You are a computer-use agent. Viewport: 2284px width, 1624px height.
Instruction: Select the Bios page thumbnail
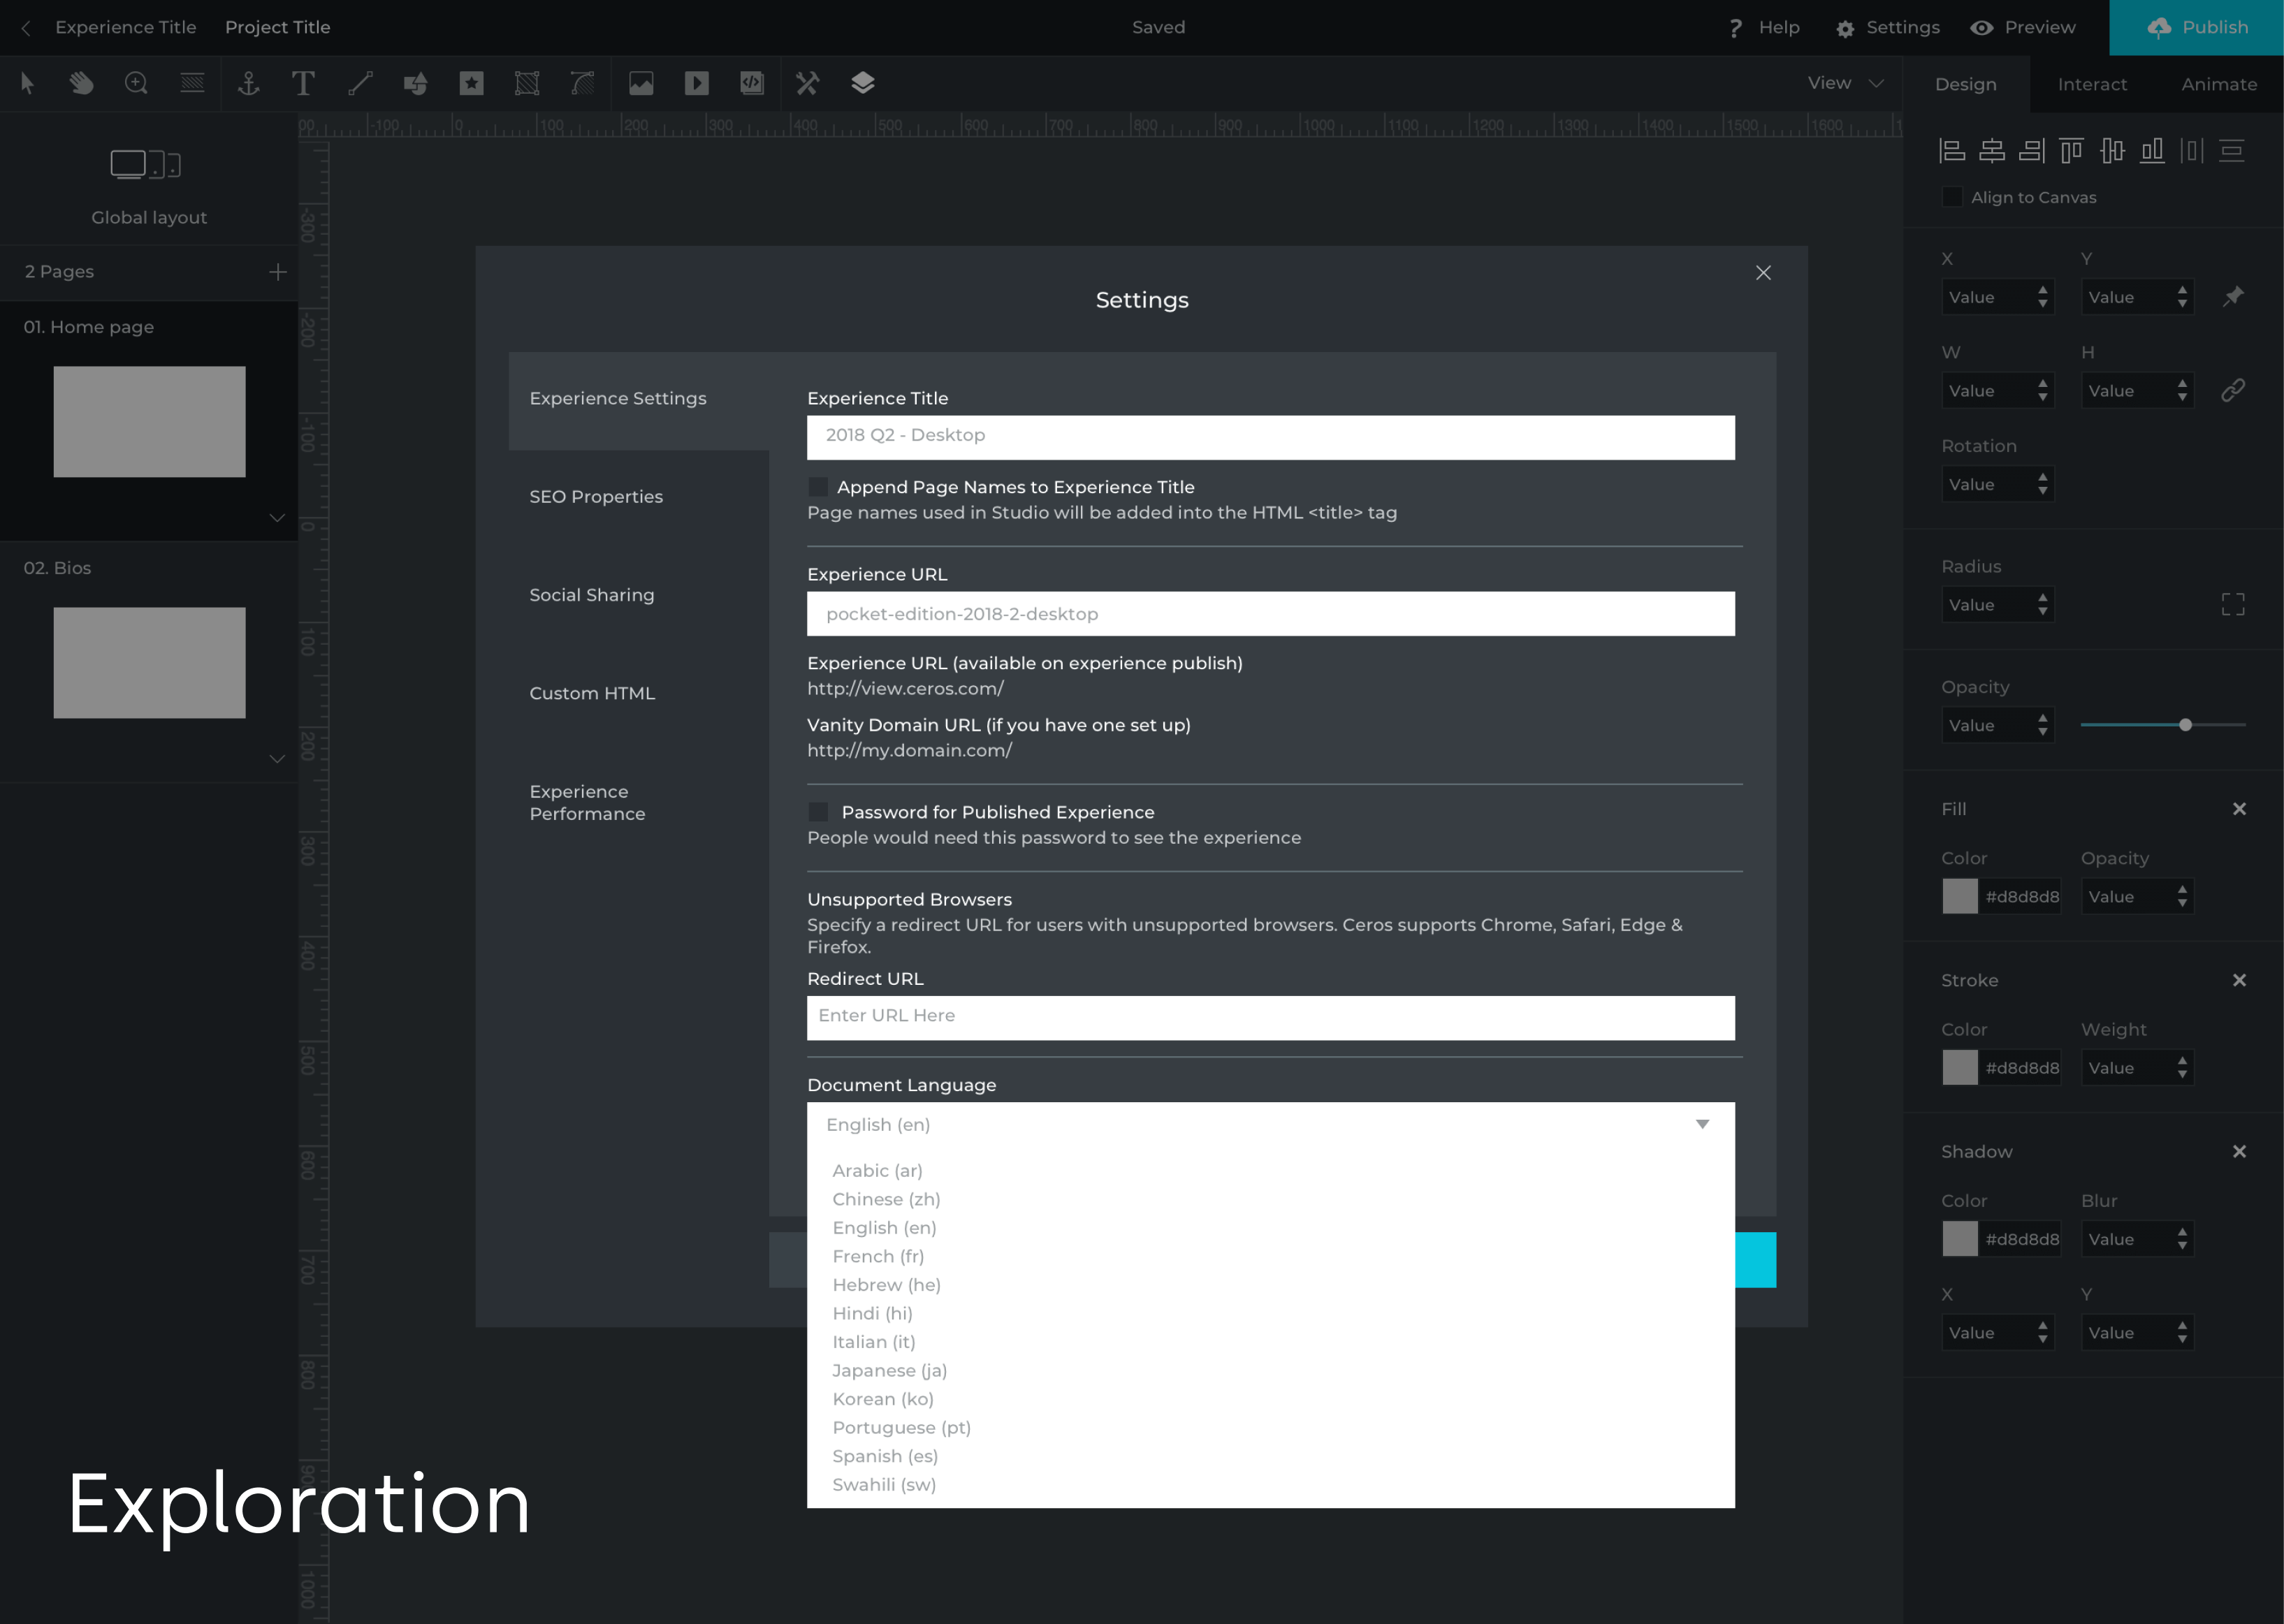[x=149, y=662]
